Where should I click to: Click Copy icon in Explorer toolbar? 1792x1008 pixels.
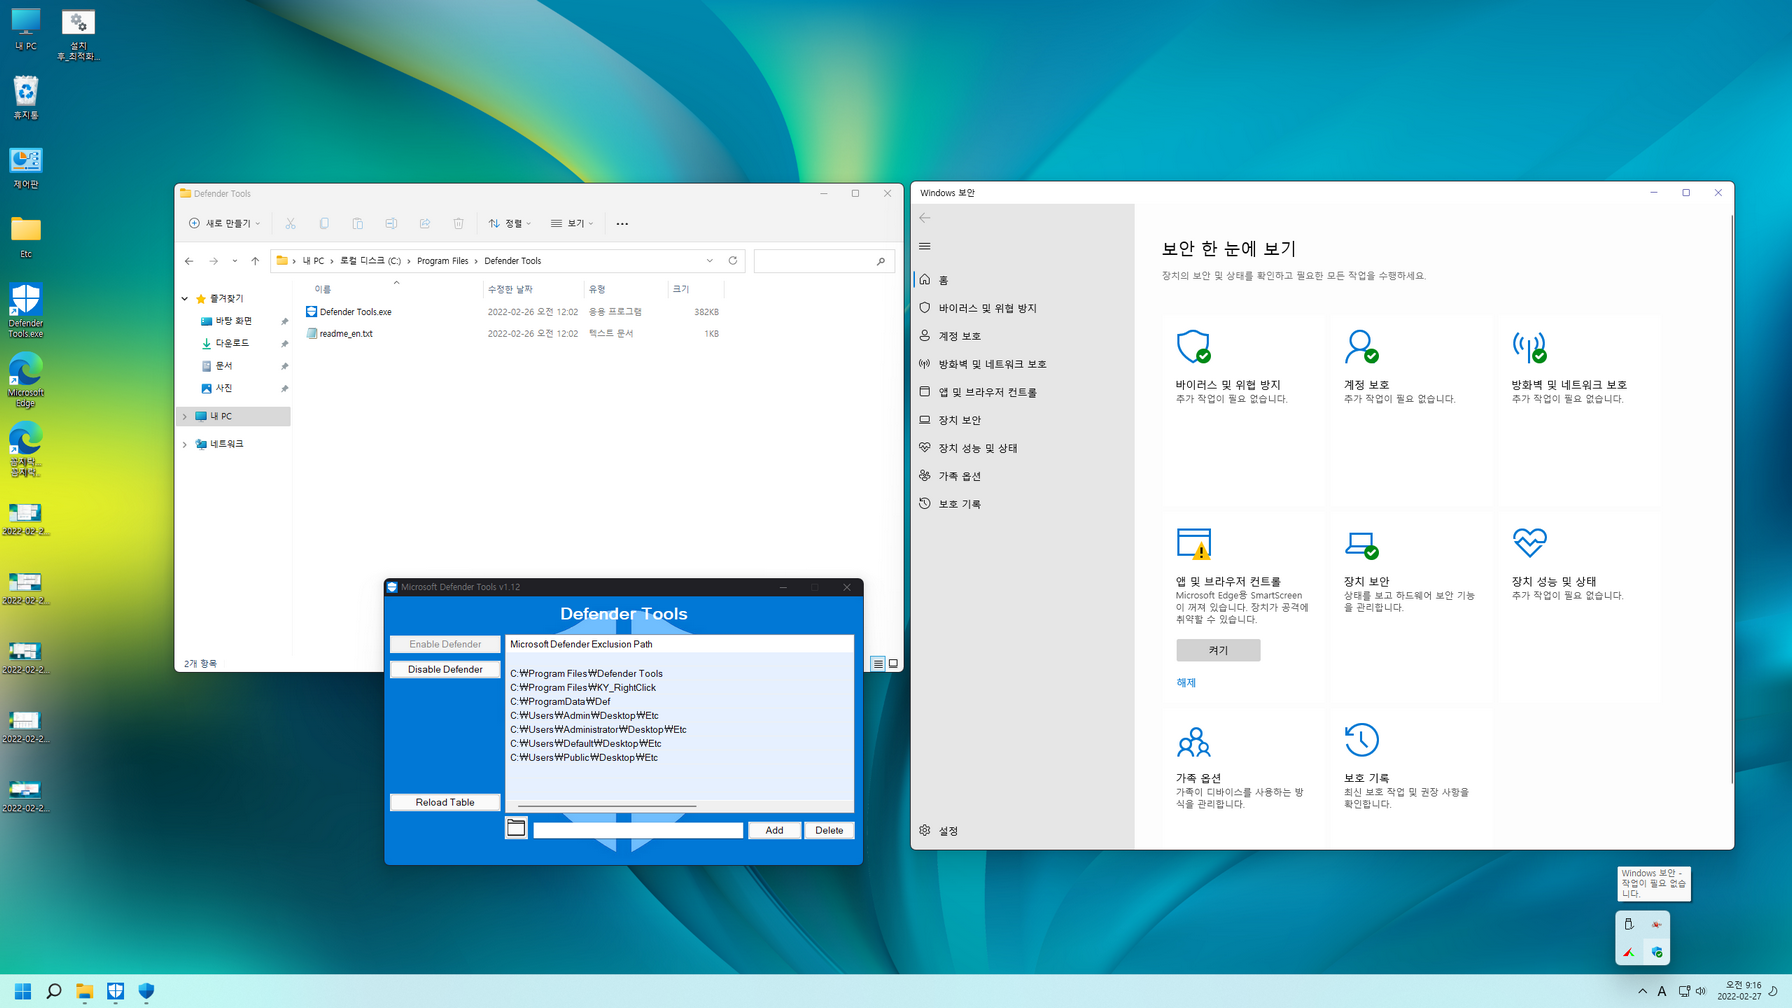tap(324, 223)
